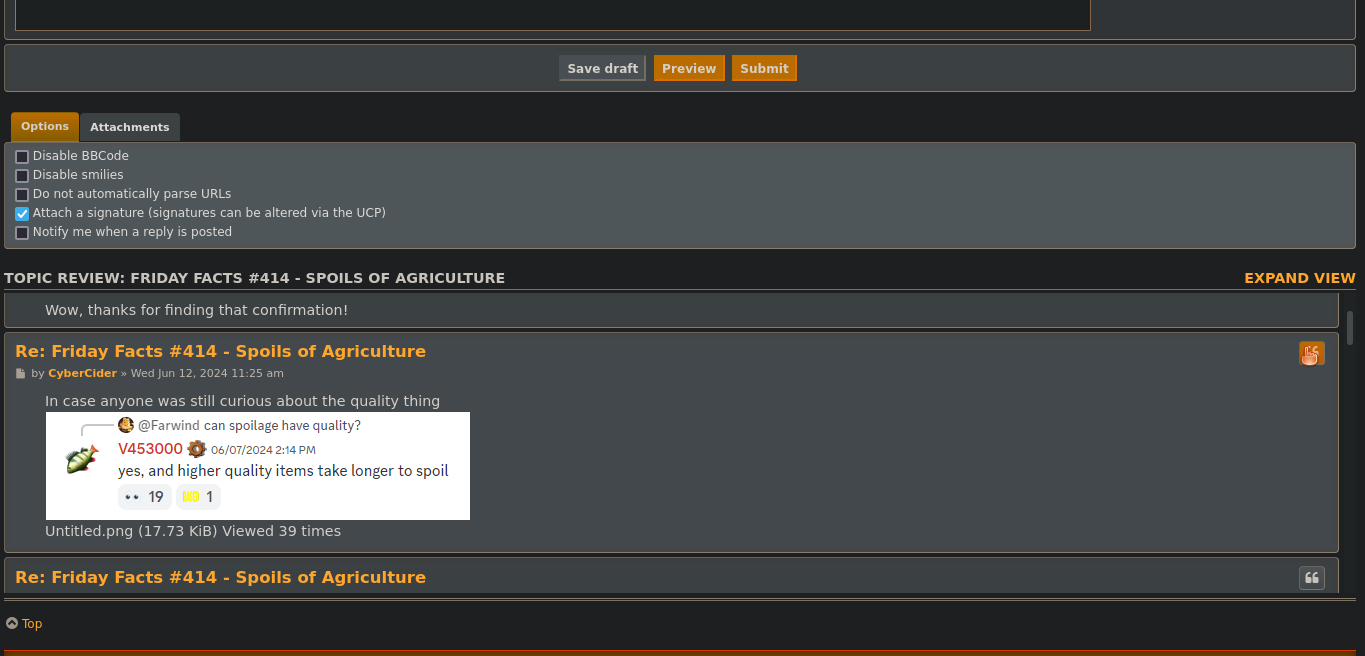The width and height of the screenshot is (1365, 656).
Task: Click the grey quote icon on the last post
Action: click(x=1311, y=578)
